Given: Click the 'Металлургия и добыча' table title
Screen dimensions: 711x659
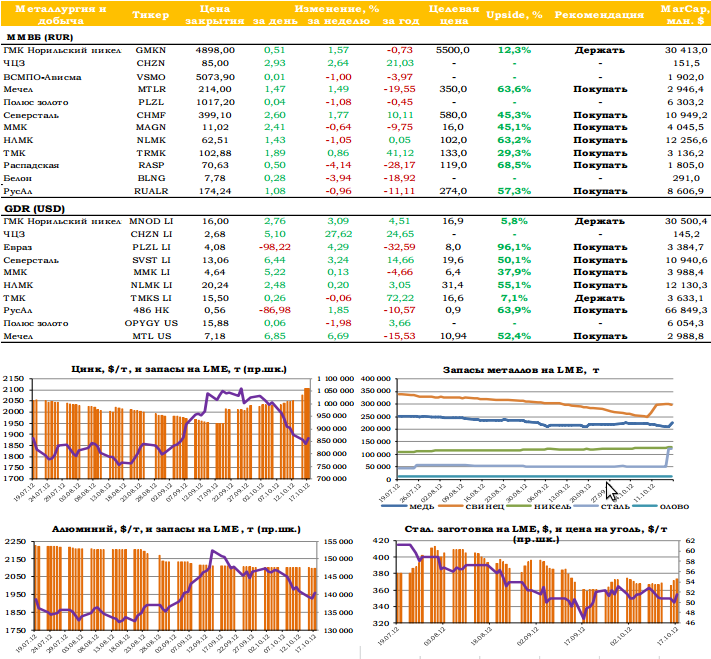Looking at the screenshot, I should [61, 15].
